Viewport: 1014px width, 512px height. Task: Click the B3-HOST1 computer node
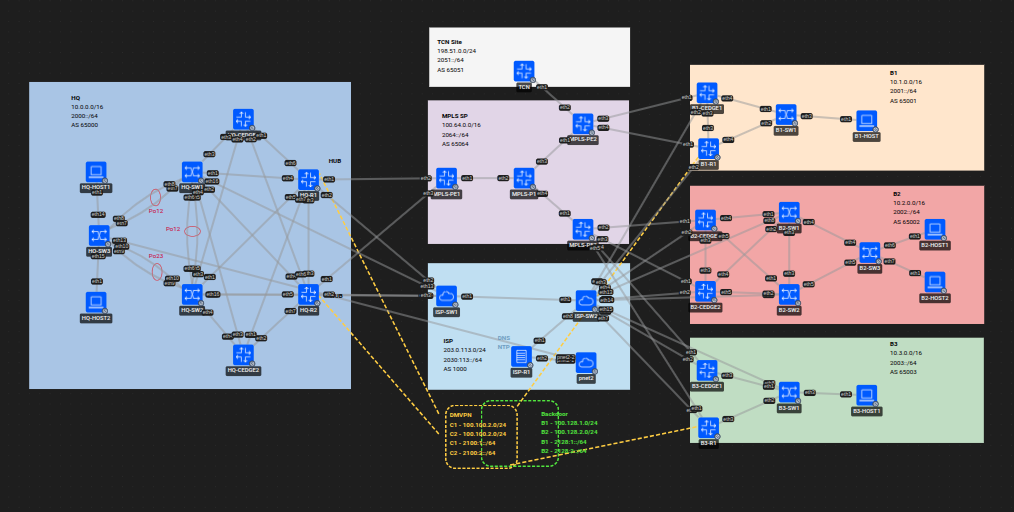[867, 396]
